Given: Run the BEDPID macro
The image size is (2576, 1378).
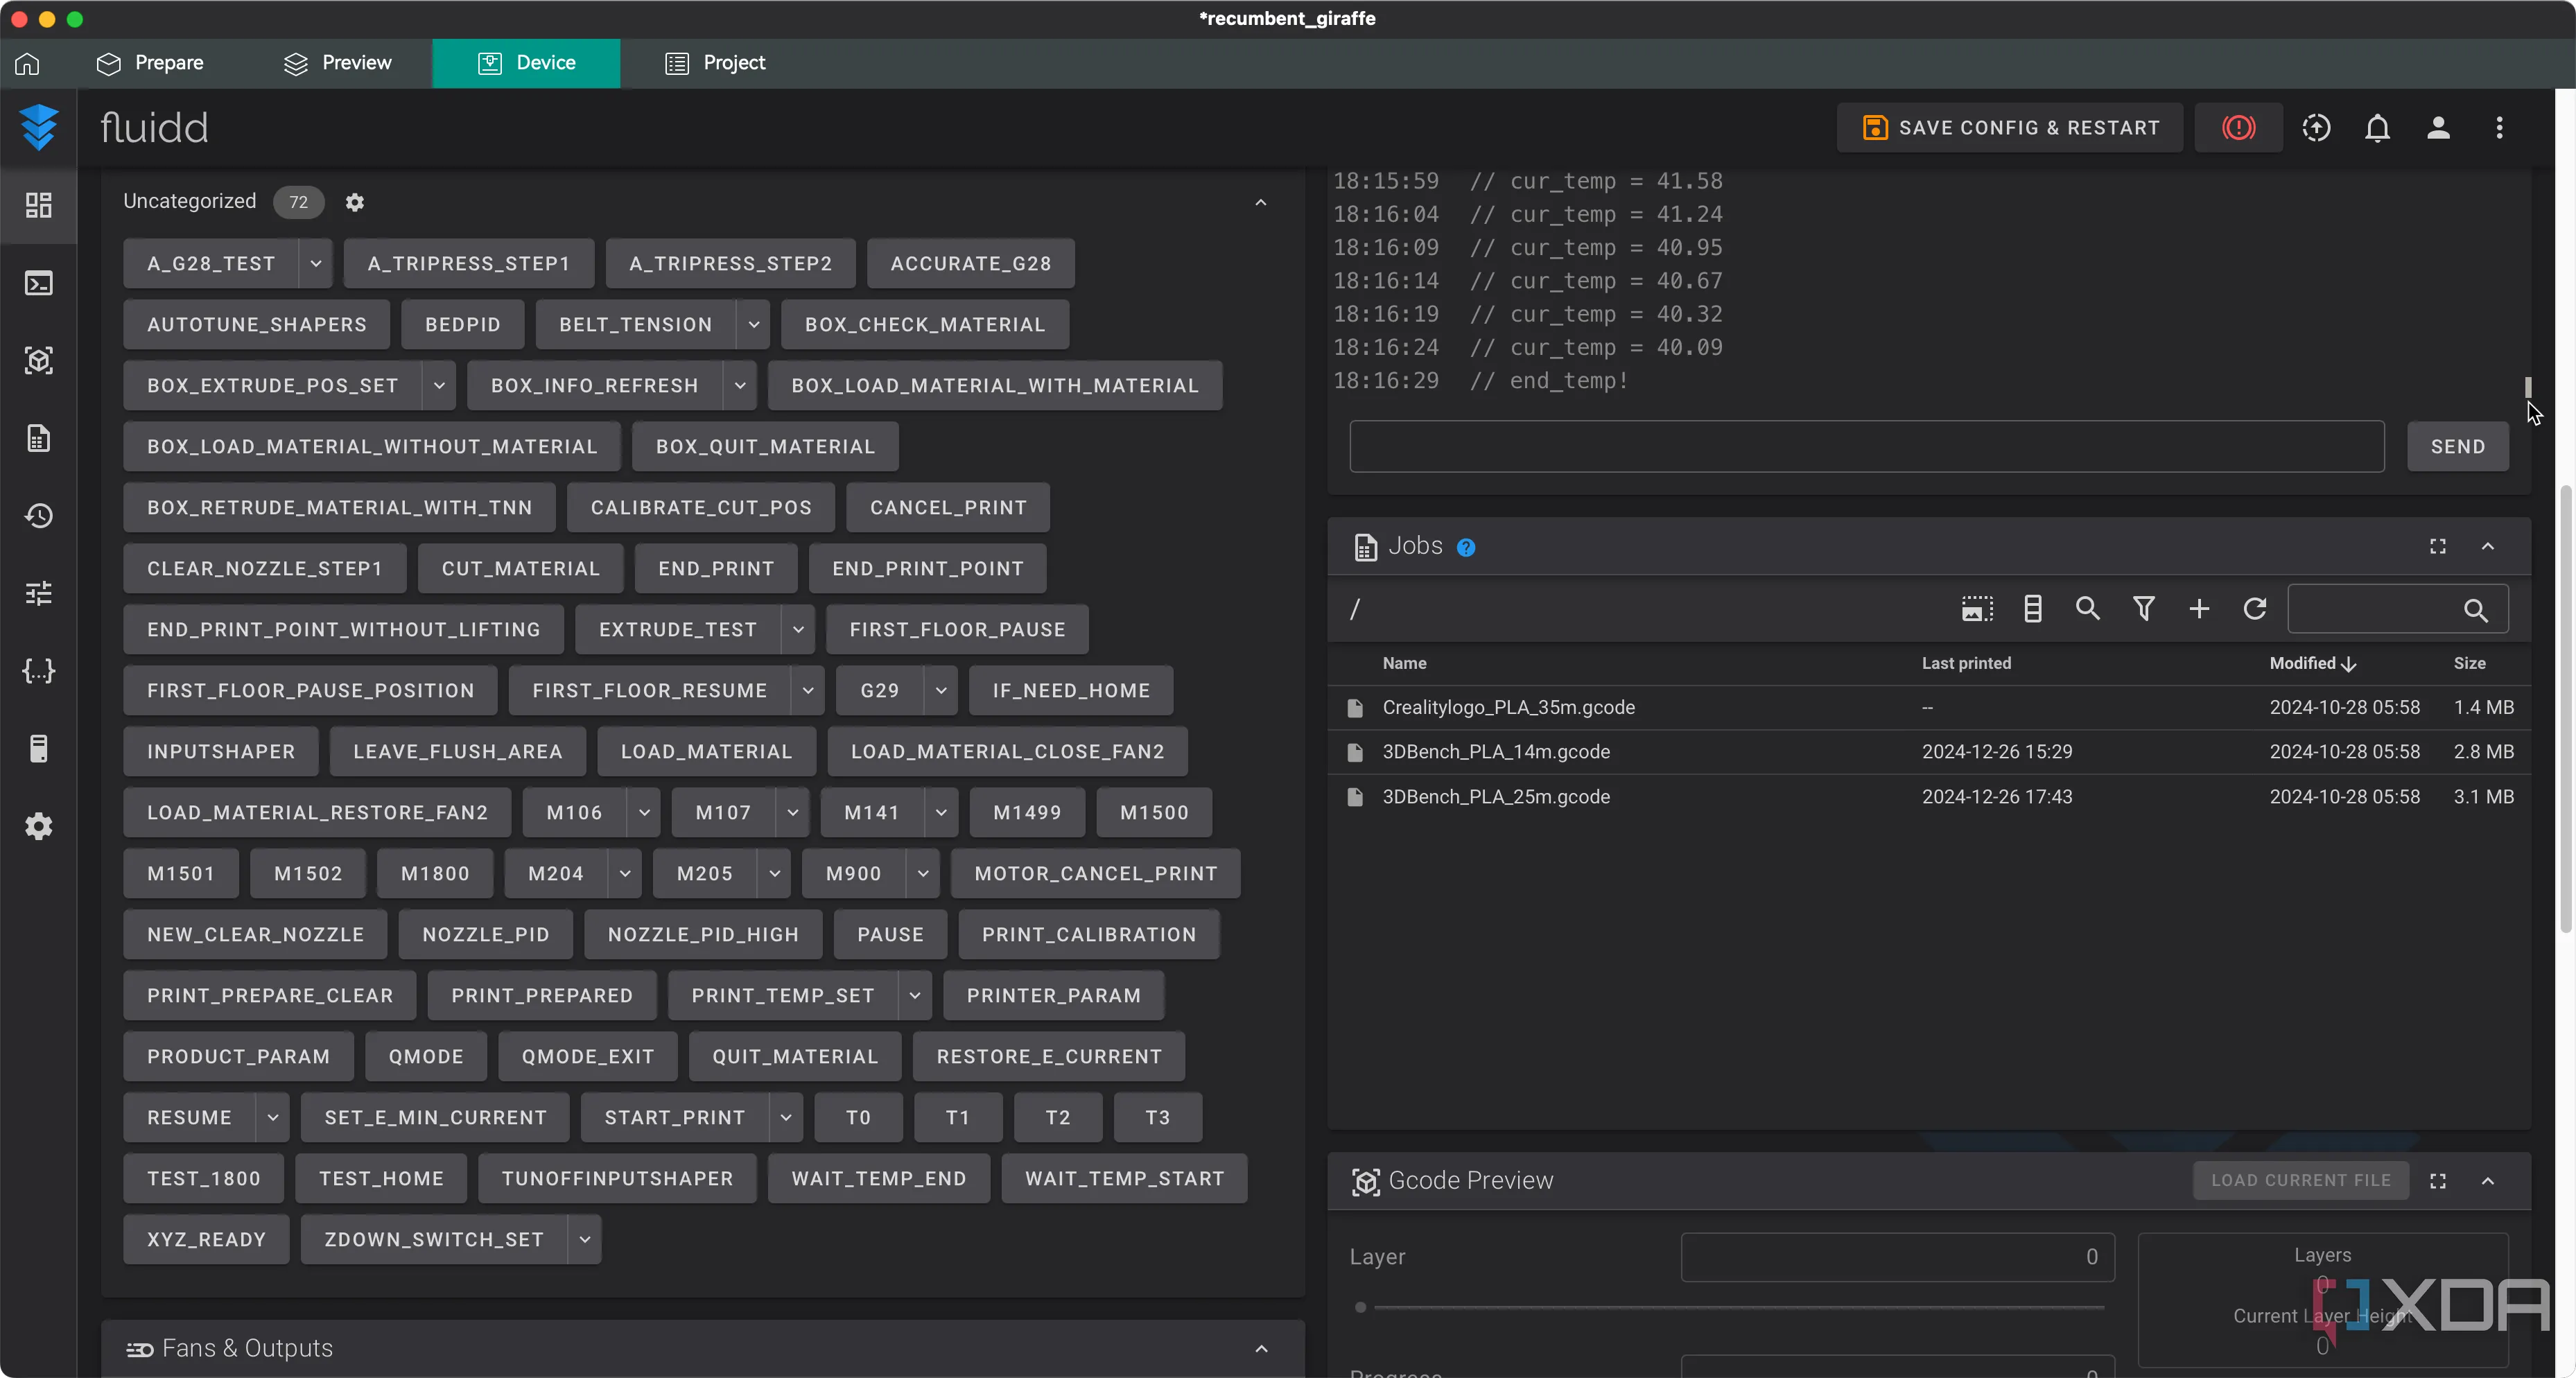Looking at the screenshot, I should (x=462, y=325).
